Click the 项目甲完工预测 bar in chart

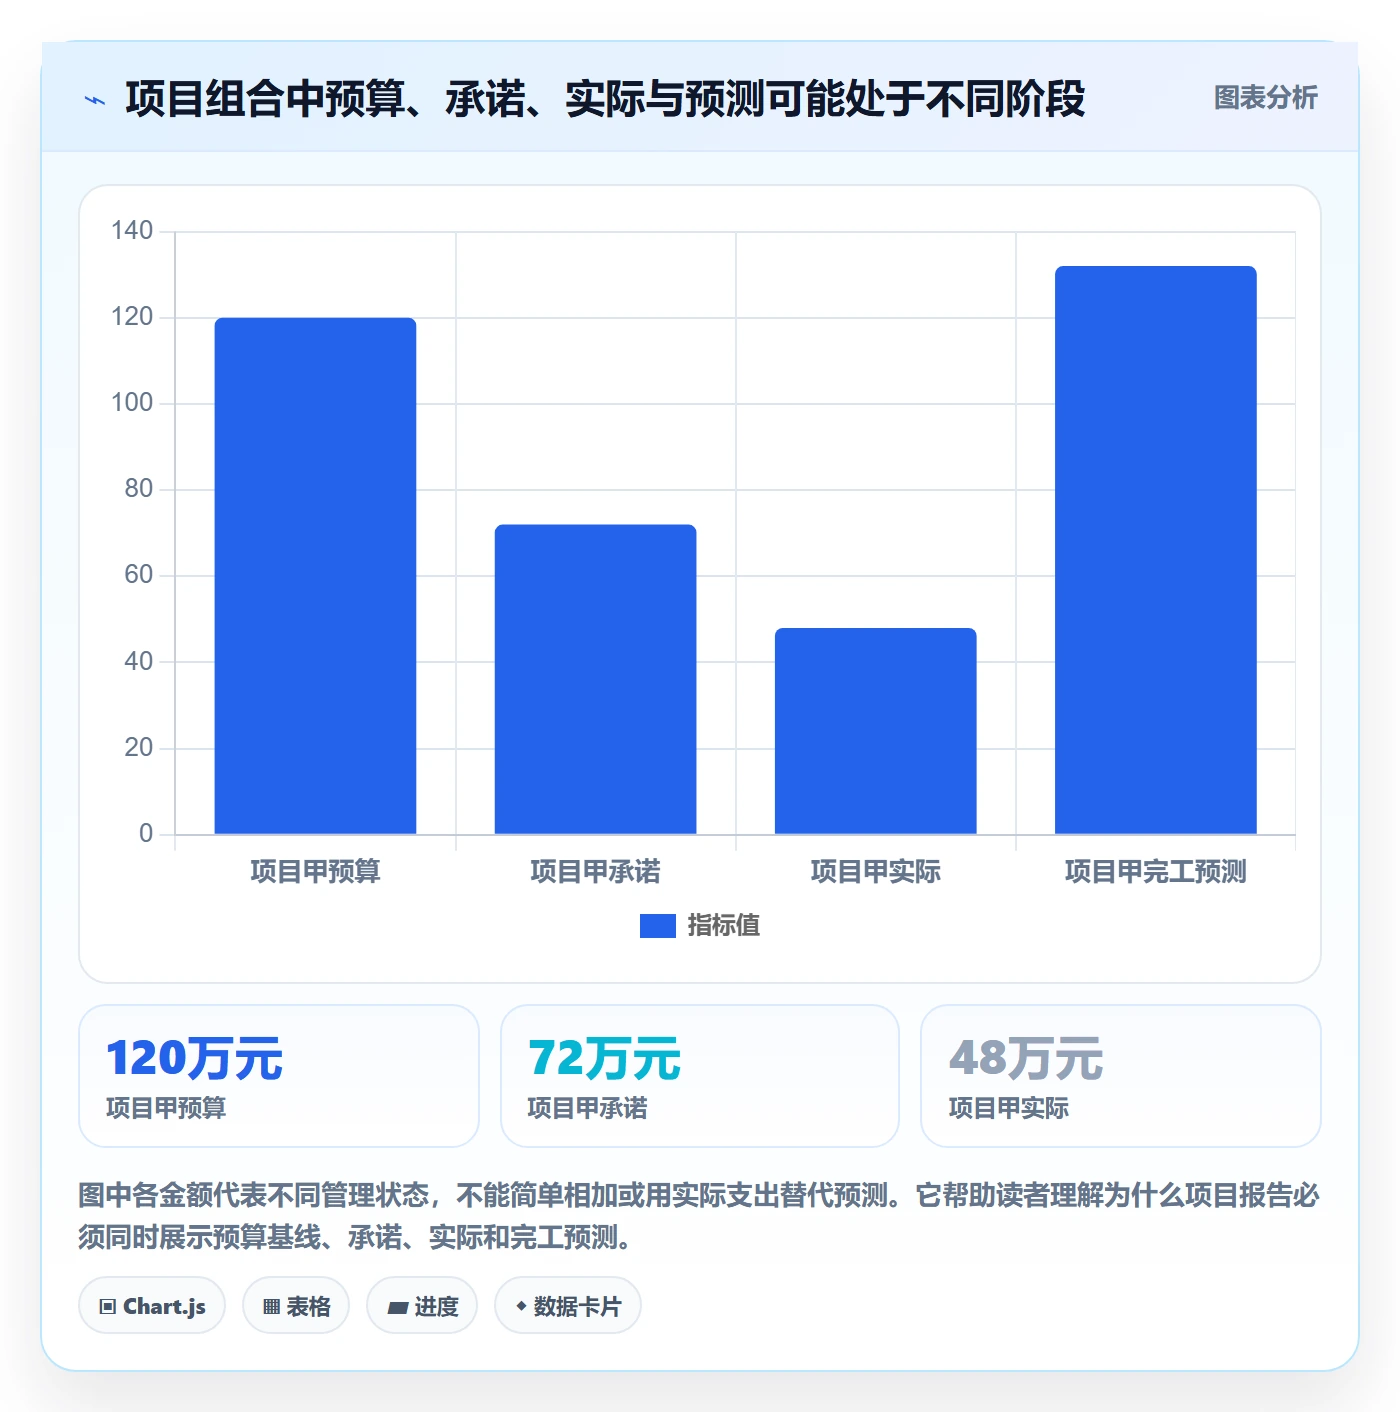(1155, 550)
